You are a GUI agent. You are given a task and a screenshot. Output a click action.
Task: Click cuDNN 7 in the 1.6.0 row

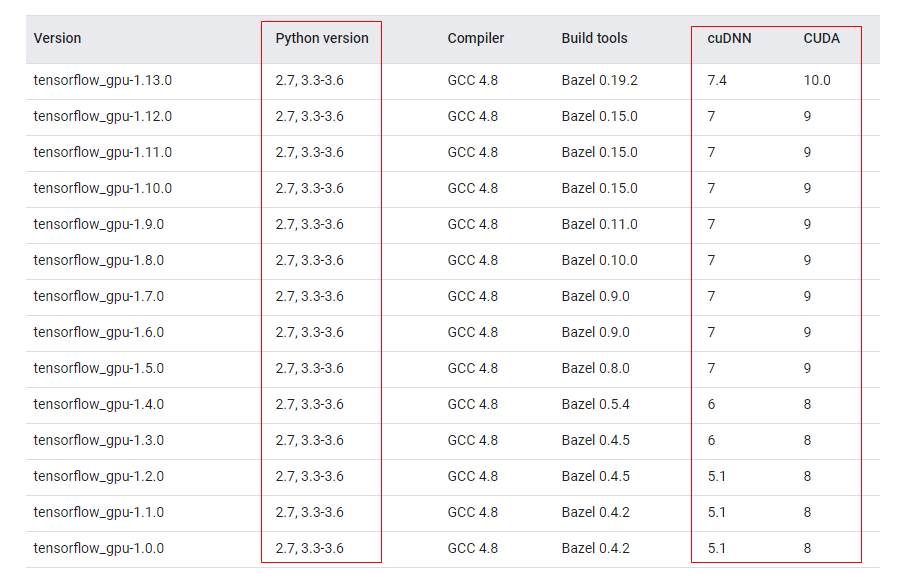[x=711, y=332]
